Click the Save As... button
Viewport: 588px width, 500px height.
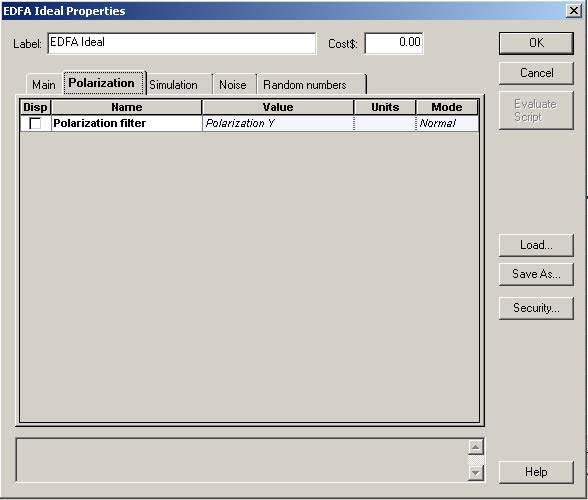[536, 274]
